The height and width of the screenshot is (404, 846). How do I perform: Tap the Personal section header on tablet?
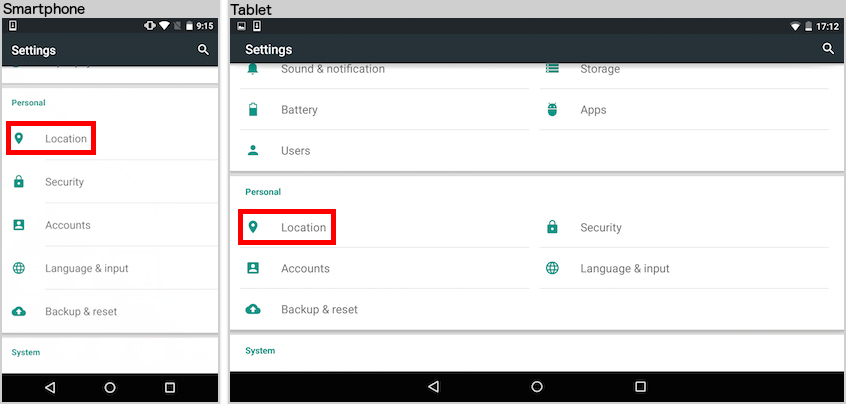click(x=263, y=192)
